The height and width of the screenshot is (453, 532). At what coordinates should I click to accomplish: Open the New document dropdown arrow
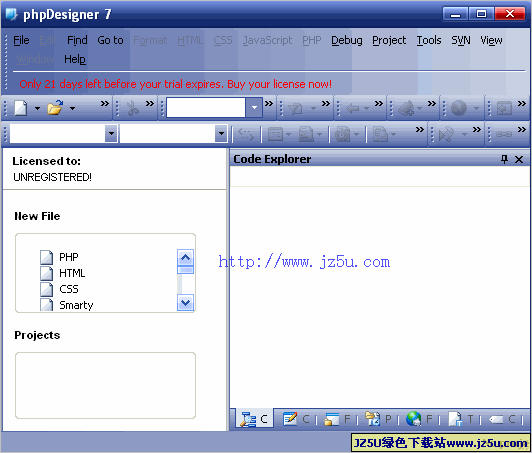pyautogui.click(x=37, y=109)
